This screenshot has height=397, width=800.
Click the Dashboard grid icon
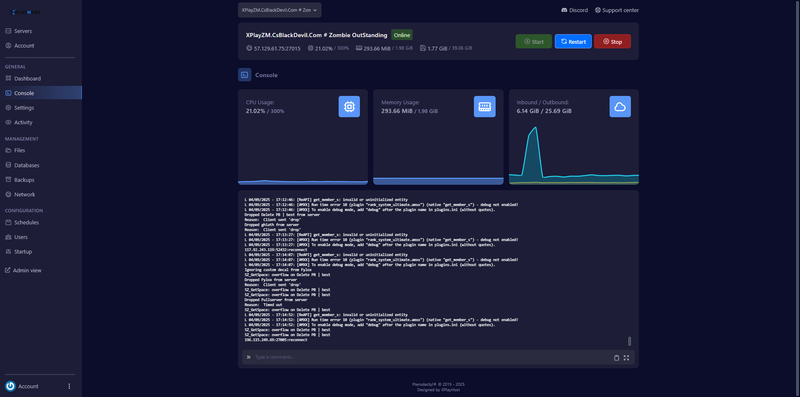pos(8,79)
